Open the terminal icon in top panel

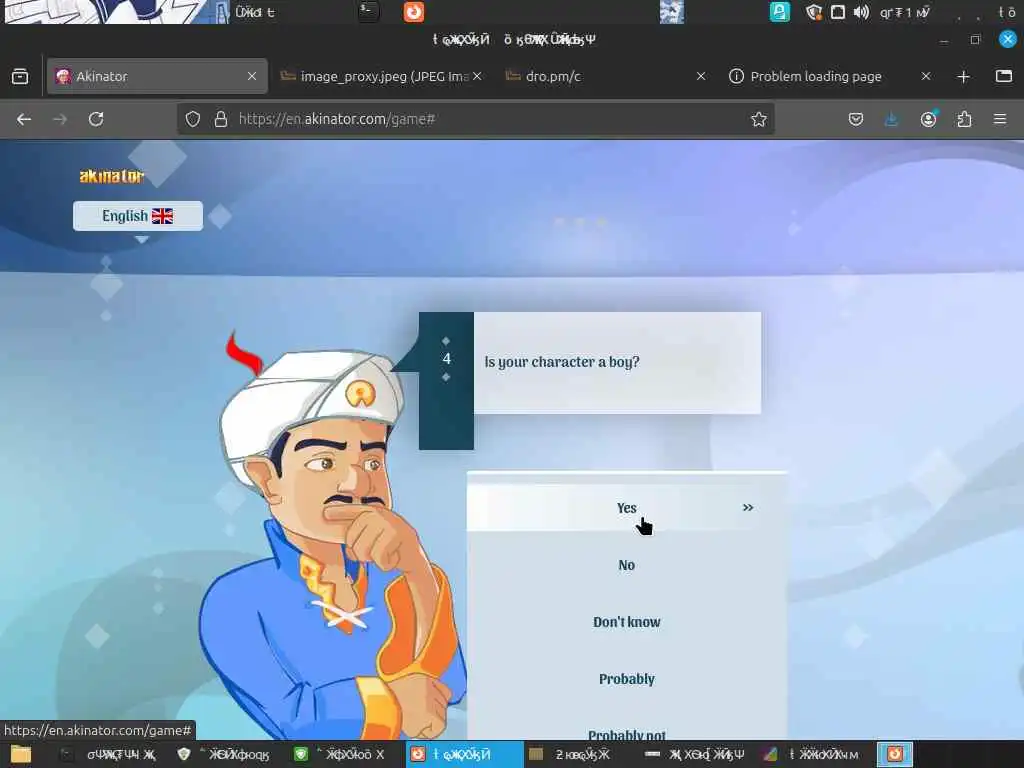pos(368,11)
